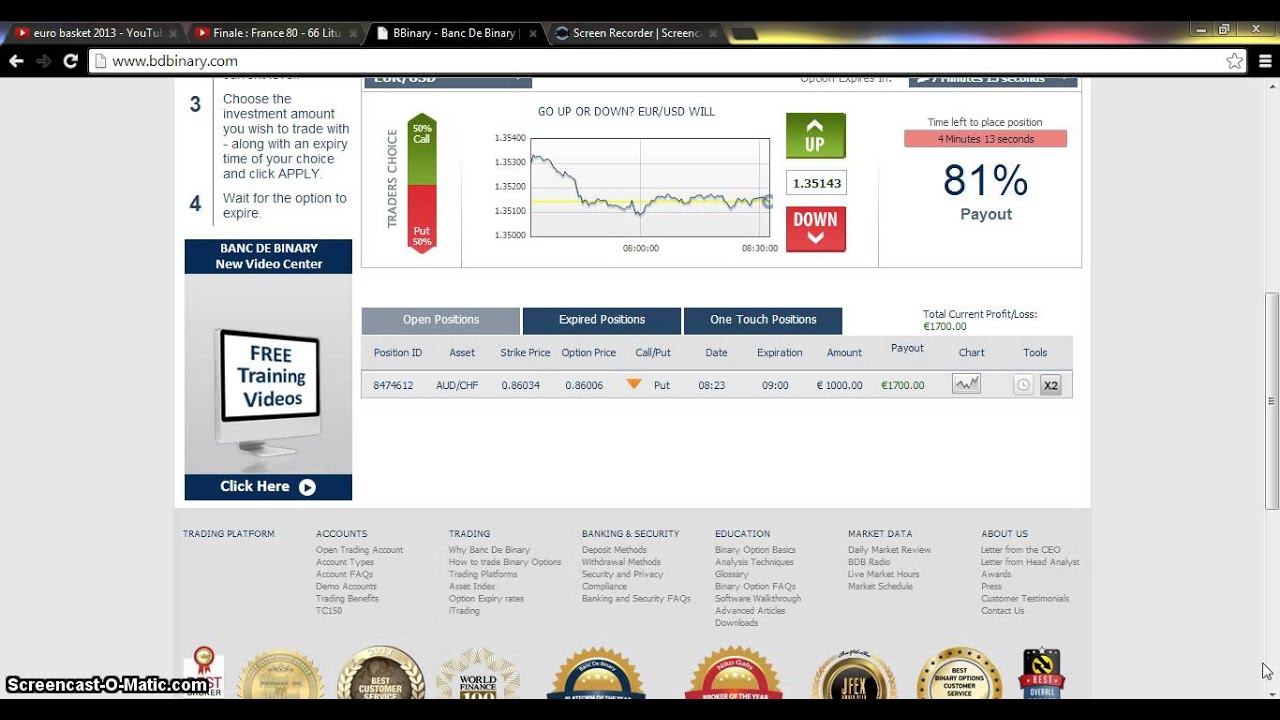Click the € 1000.00 amount cell
This screenshot has width=1280, height=720.
tap(839, 385)
